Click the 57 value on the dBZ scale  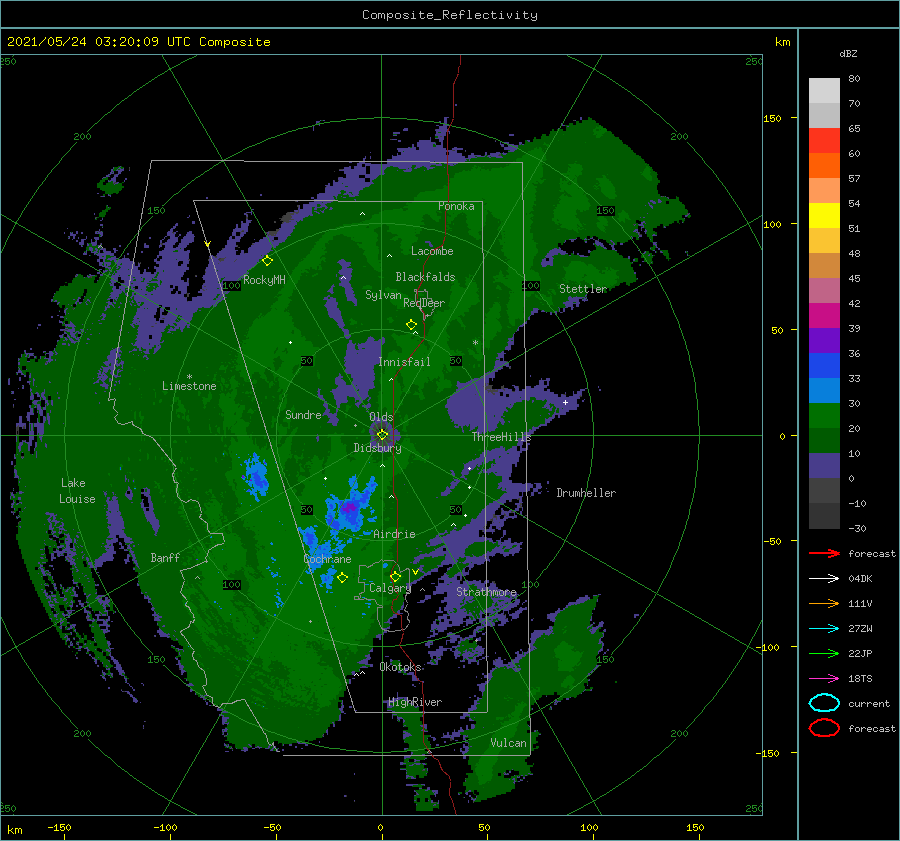coord(854,179)
